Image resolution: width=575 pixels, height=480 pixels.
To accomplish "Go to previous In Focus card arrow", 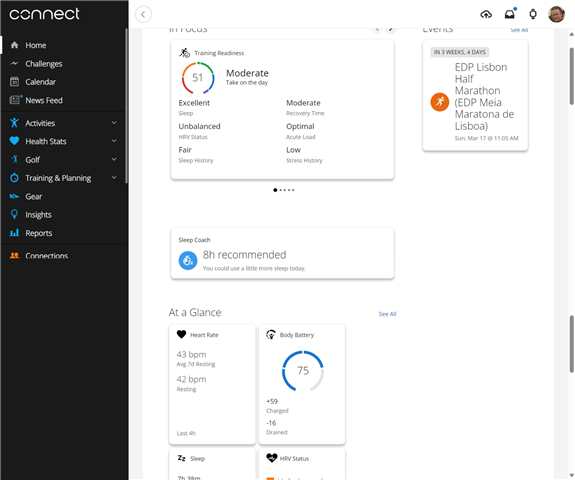I will click(x=377, y=29).
